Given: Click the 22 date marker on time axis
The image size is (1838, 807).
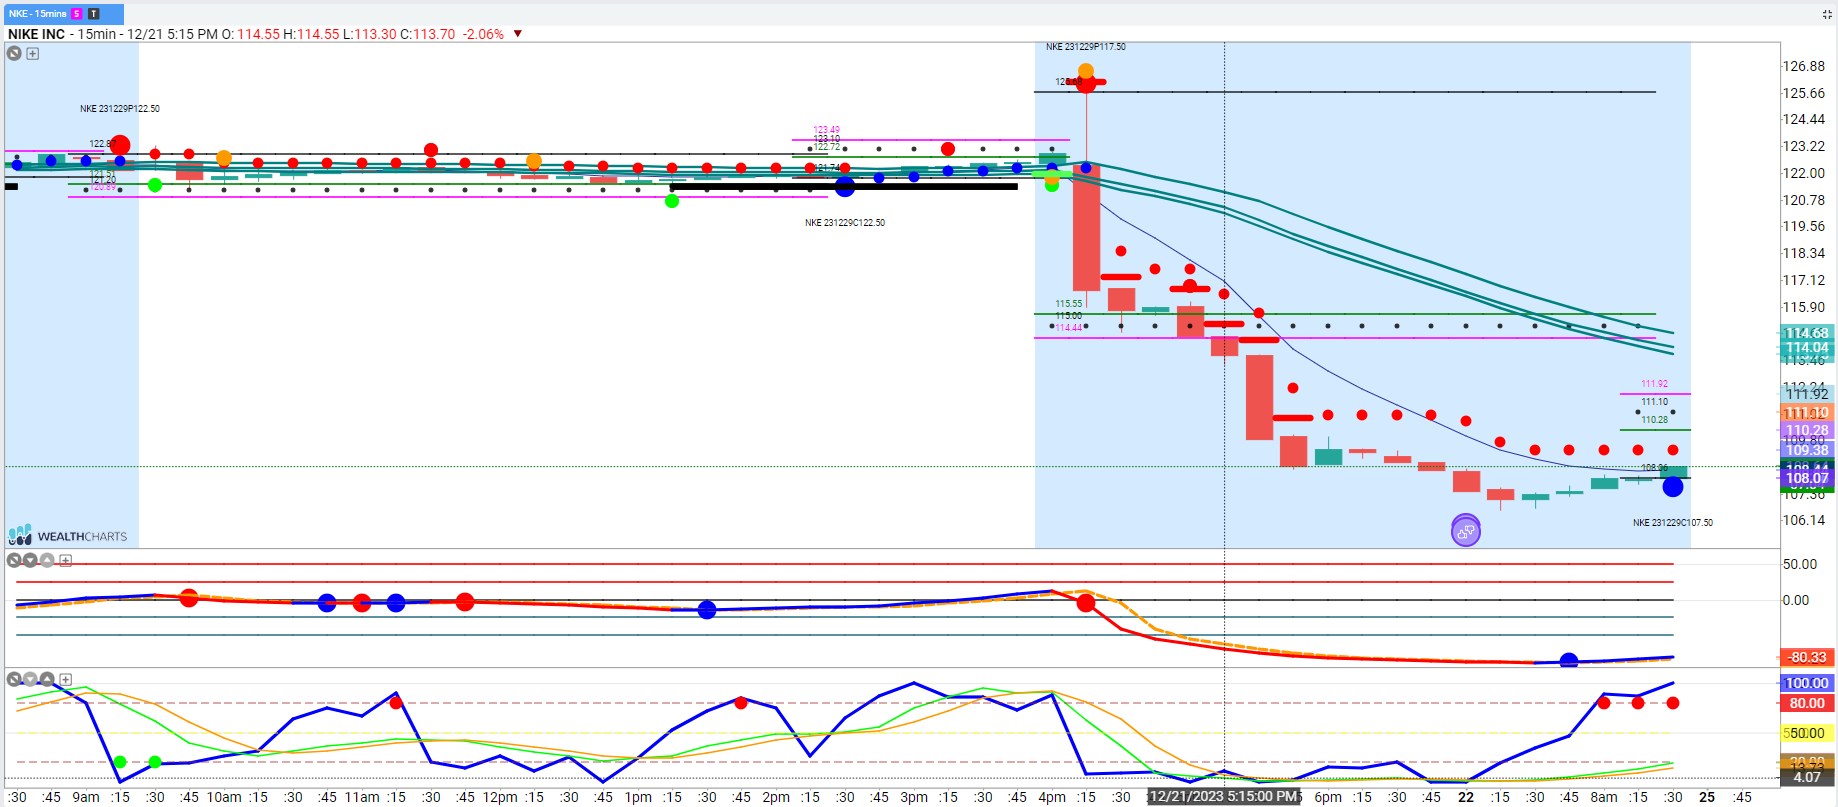Looking at the screenshot, I should [1466, 797].
